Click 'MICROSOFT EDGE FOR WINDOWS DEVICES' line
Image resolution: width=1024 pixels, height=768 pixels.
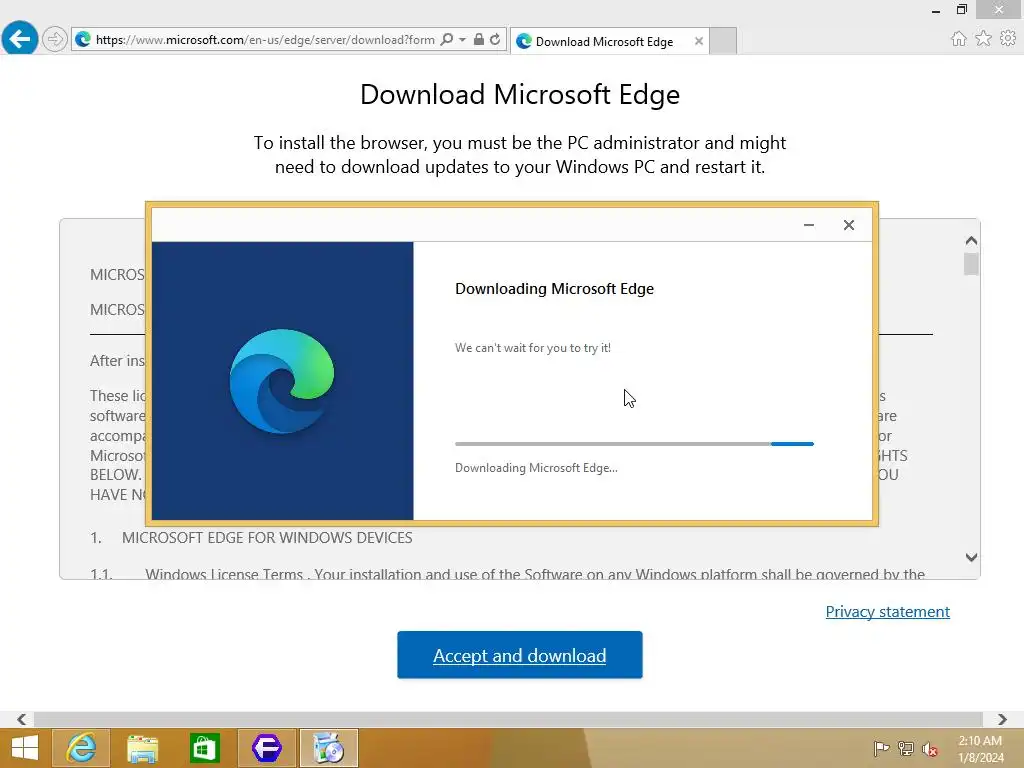(x=267, y=537)
